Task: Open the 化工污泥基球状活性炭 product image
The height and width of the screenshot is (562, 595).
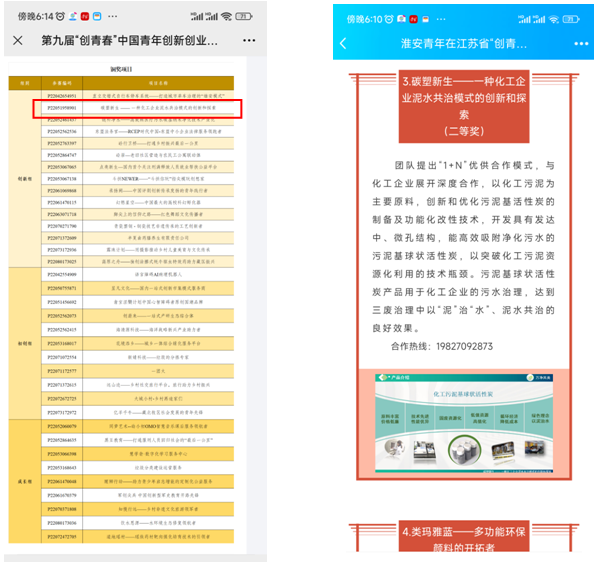Action: point(464,423)
